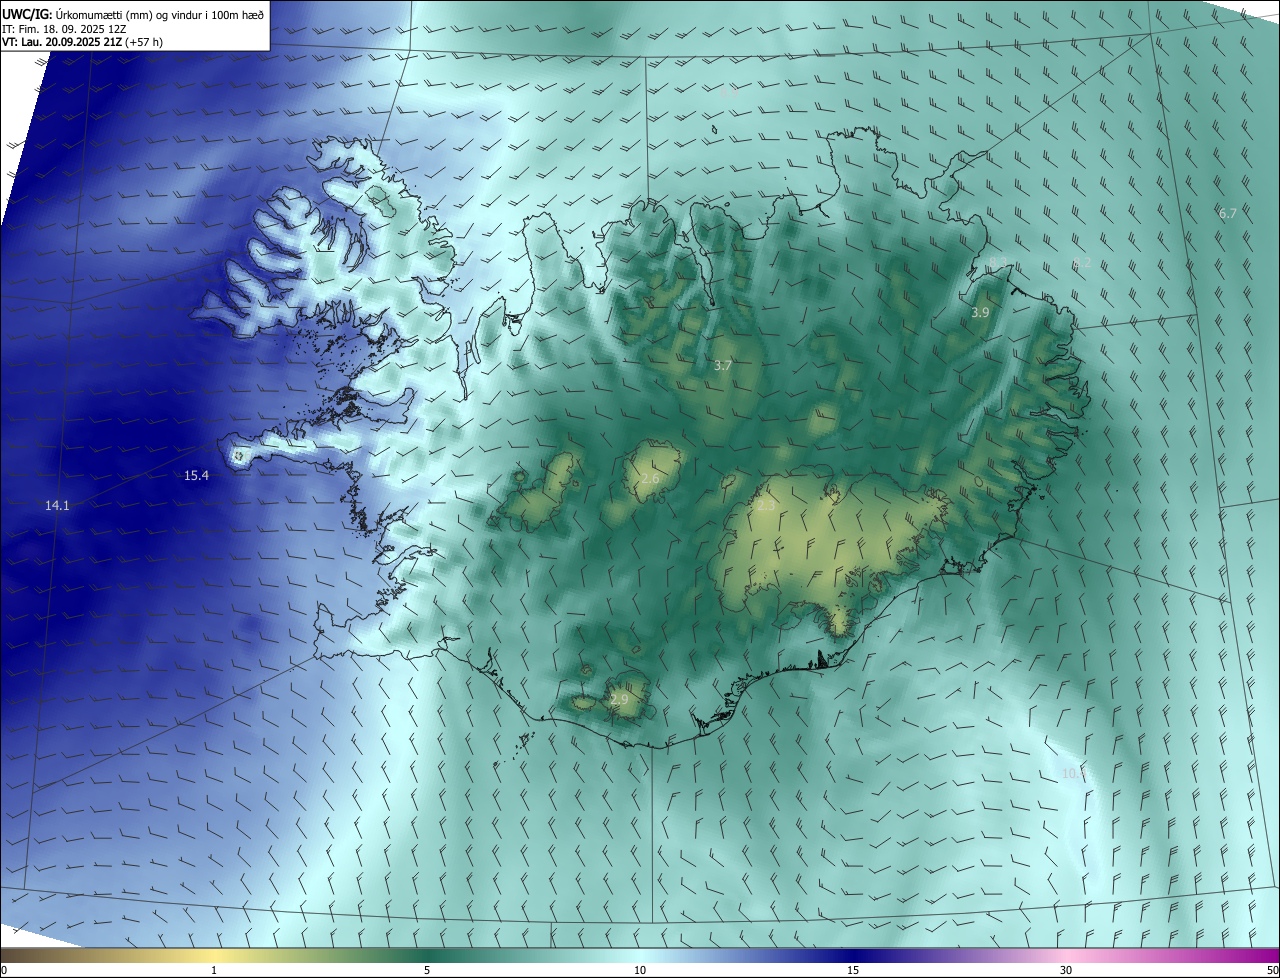1280x978 pixels.
Task: Click the title line 'UWC/IG: Úrkomumætti (mm) og vindur i 100m hæð'
Action: (x=133, y=14)
